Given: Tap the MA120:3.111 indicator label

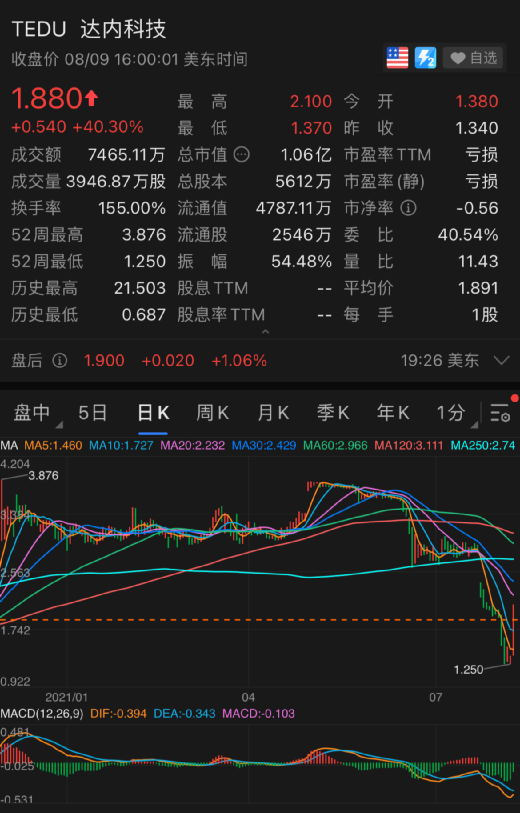Looking at the screenshot, I should [409, 445].
